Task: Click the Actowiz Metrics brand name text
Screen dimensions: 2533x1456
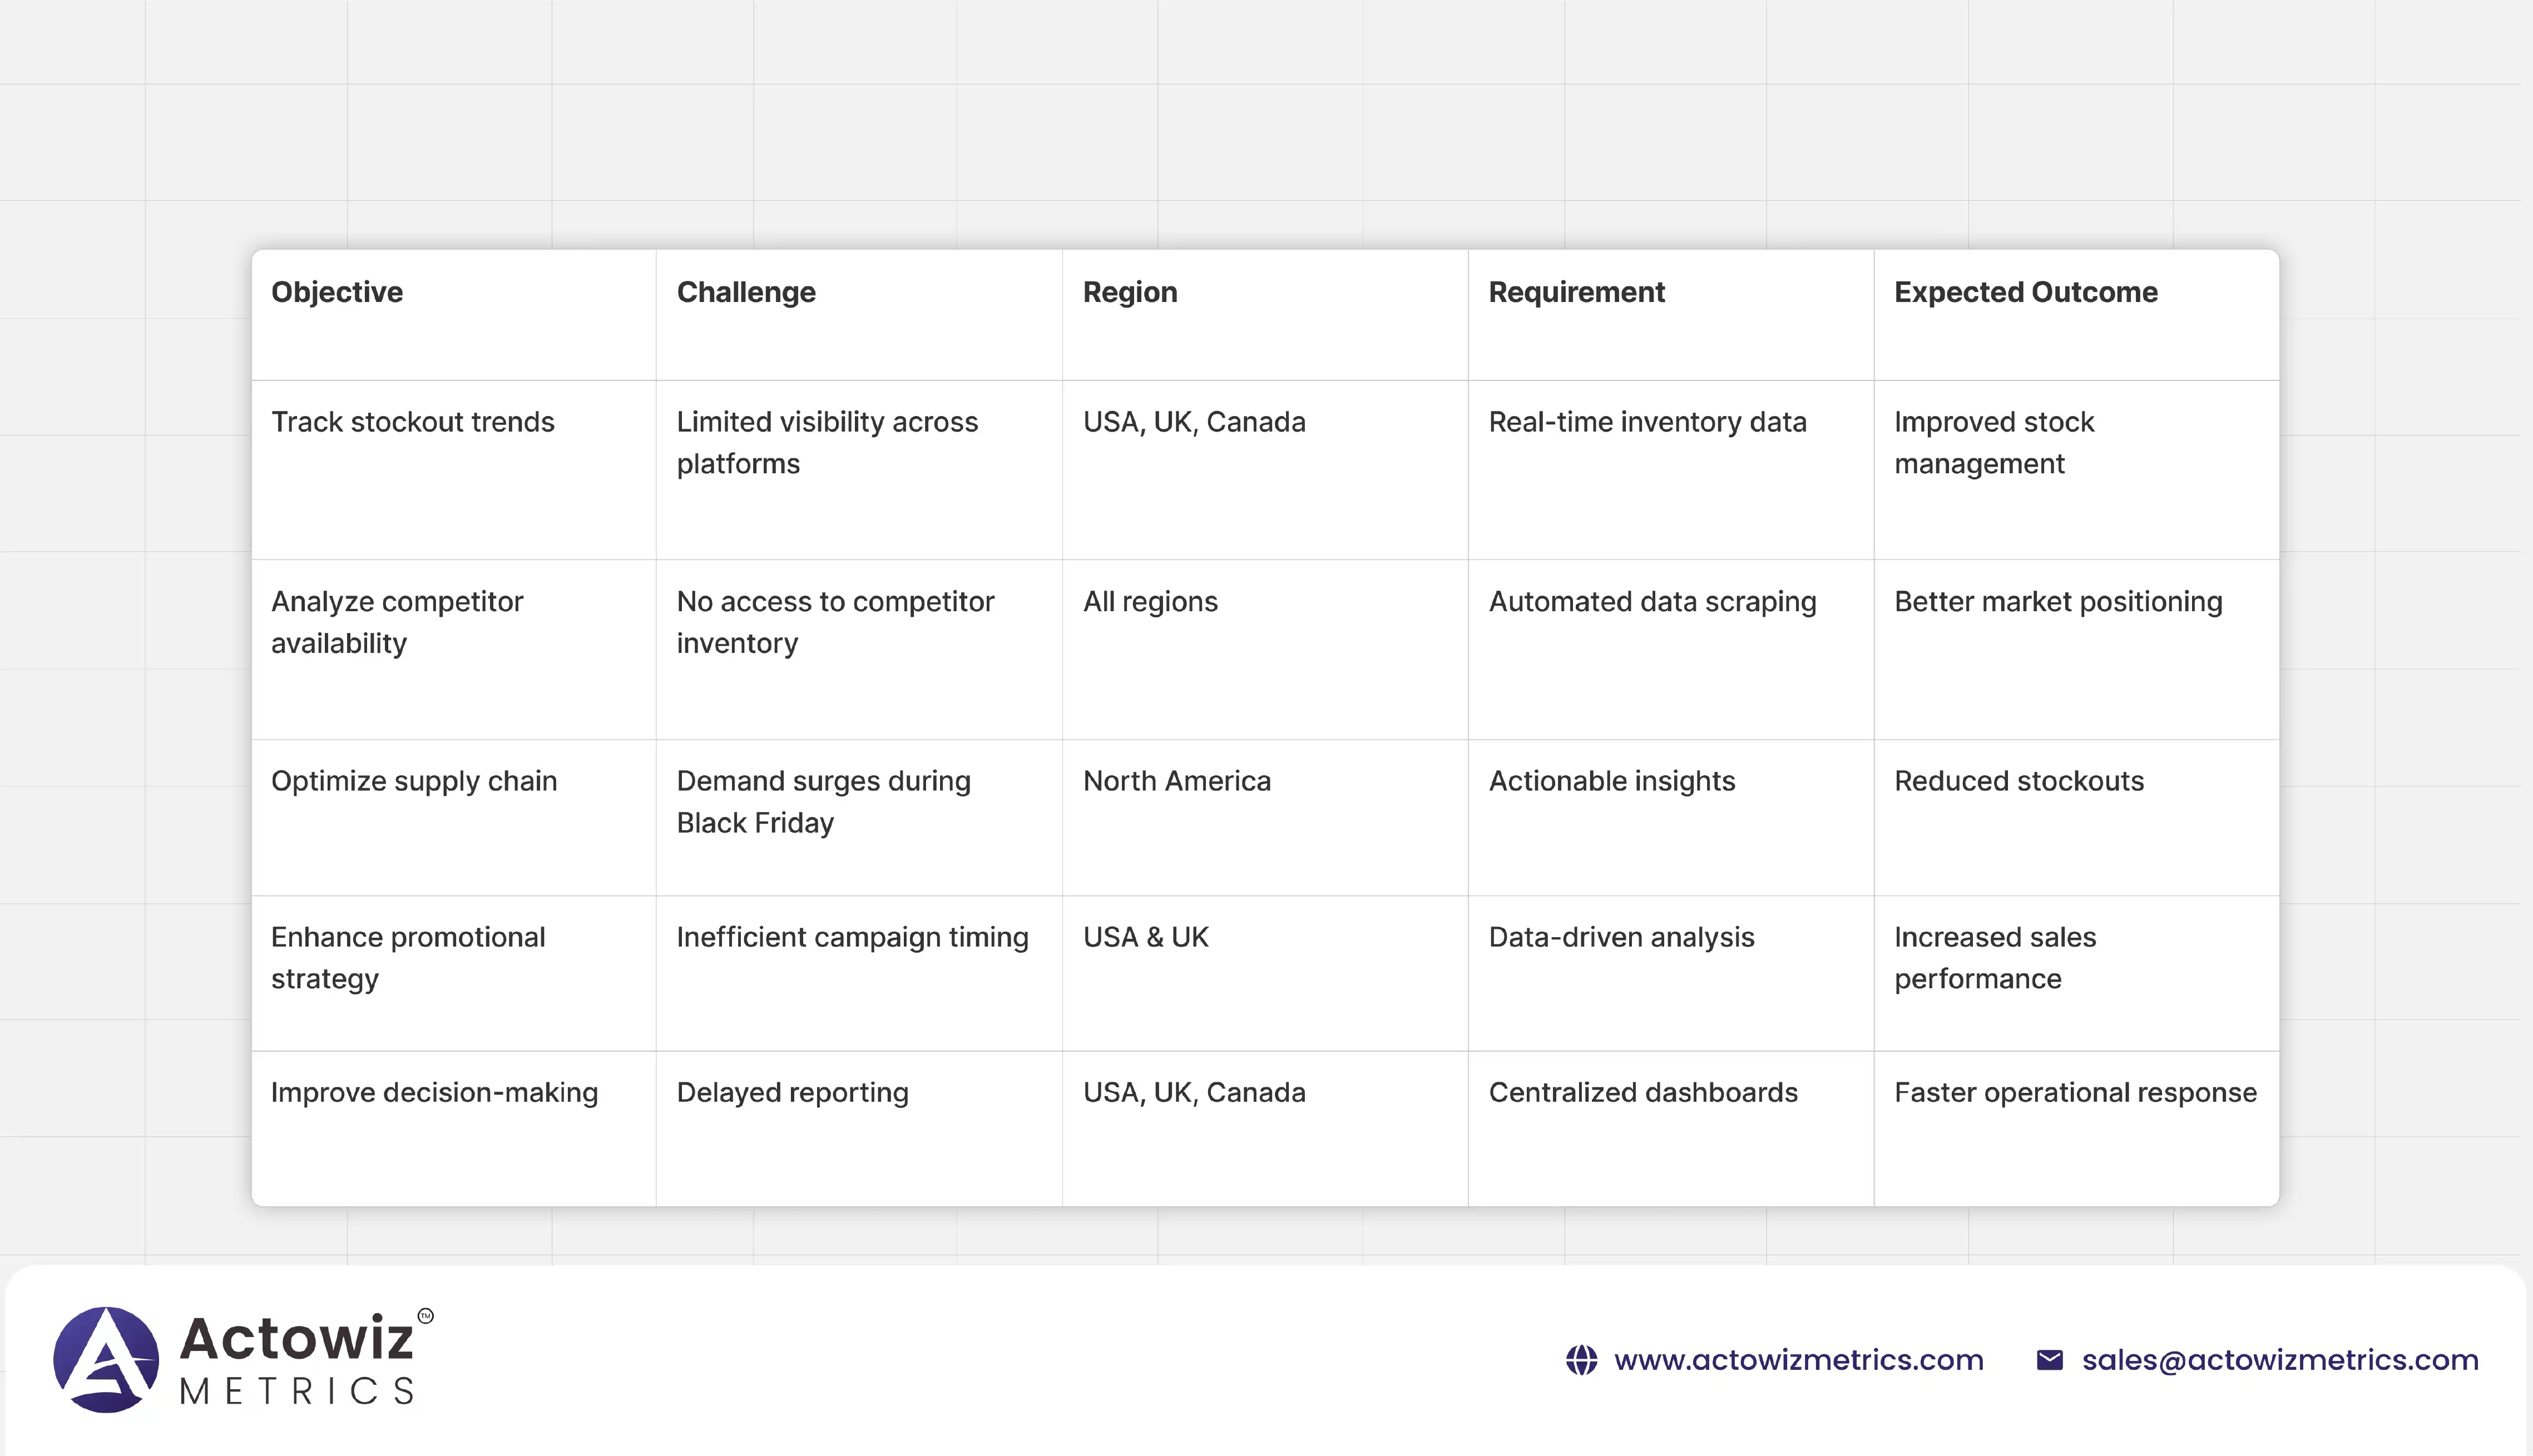Action: pos(296,1360)
